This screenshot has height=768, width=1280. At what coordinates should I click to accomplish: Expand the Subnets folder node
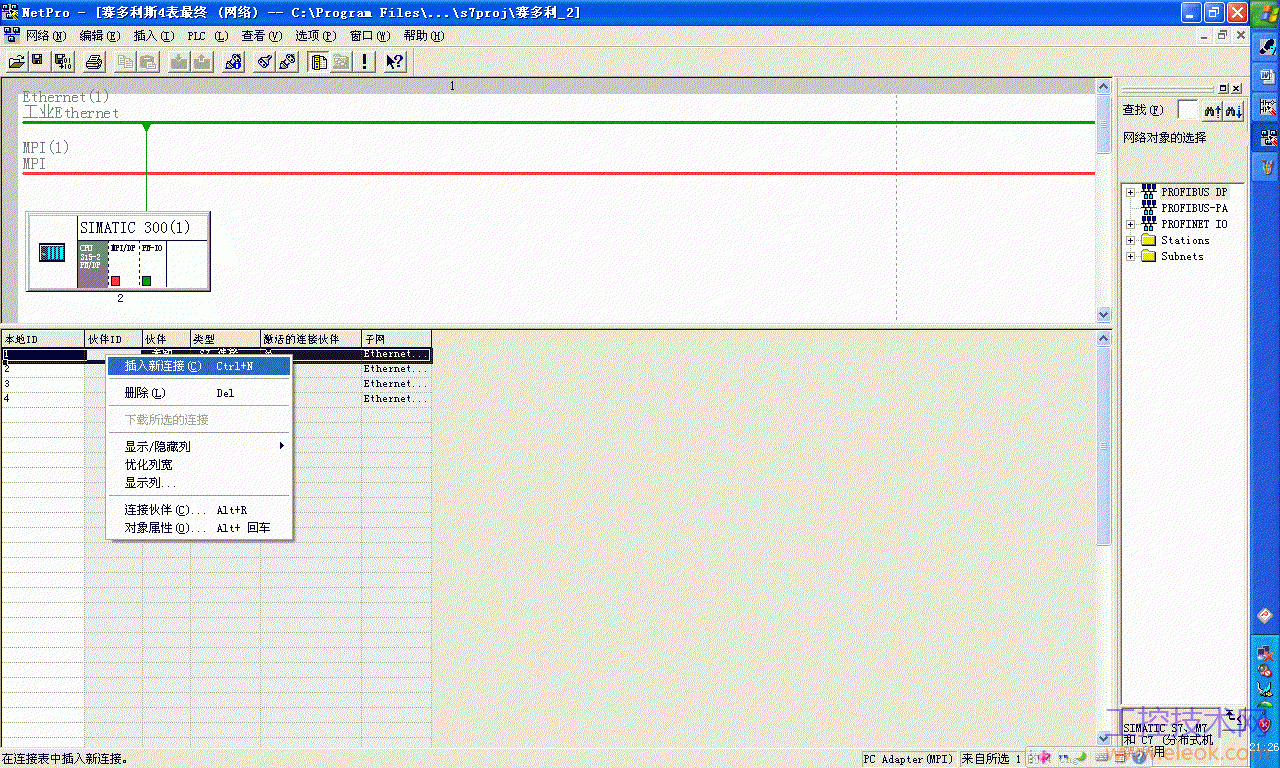[x=1130, y=256]
